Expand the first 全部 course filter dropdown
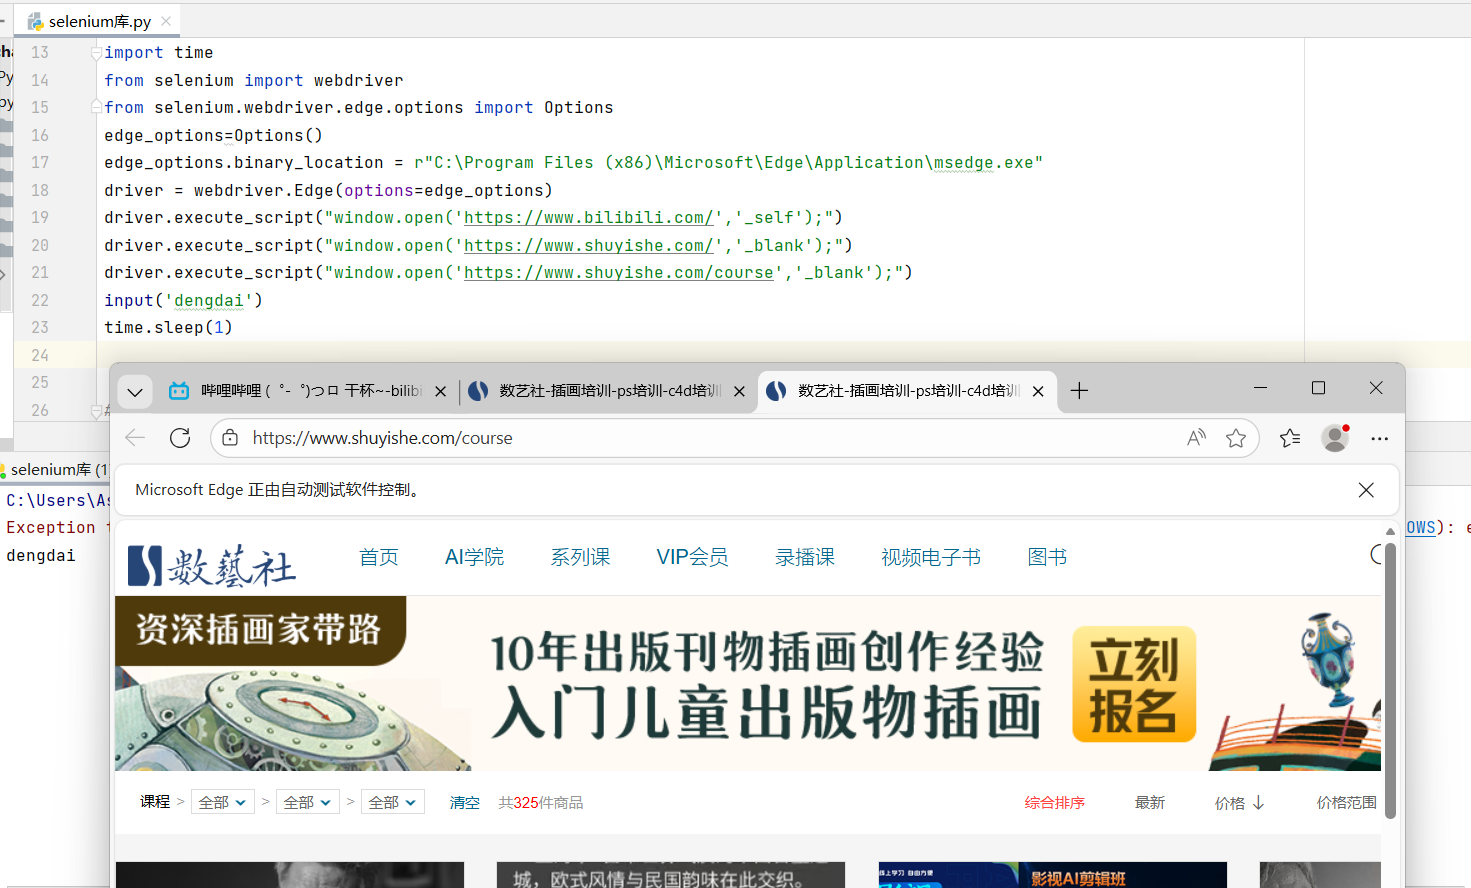 point(222,802)
